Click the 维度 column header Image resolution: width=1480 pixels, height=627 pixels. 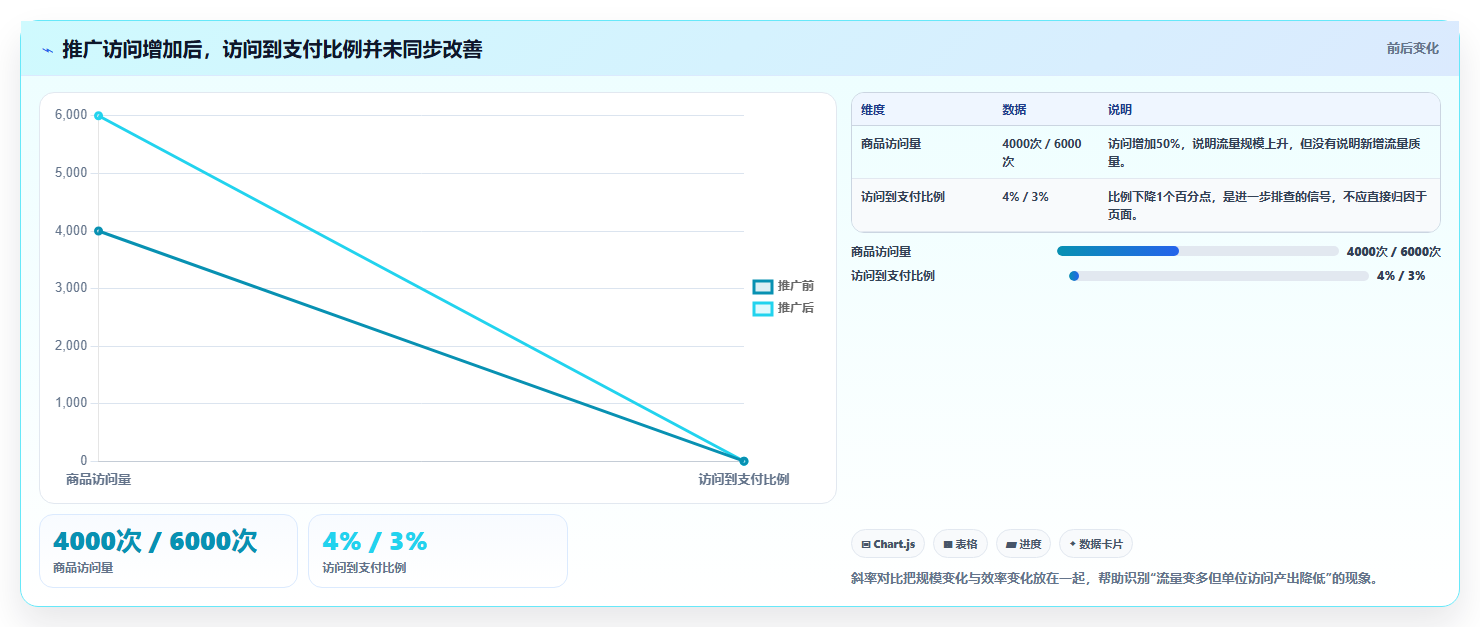(873, 110)
